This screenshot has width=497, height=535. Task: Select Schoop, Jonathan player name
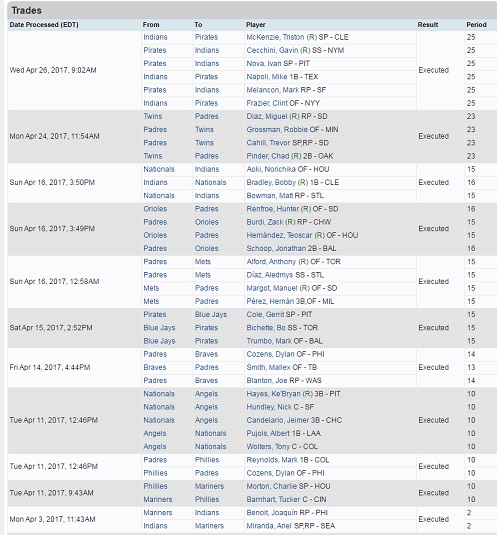(x=276, y=248)
